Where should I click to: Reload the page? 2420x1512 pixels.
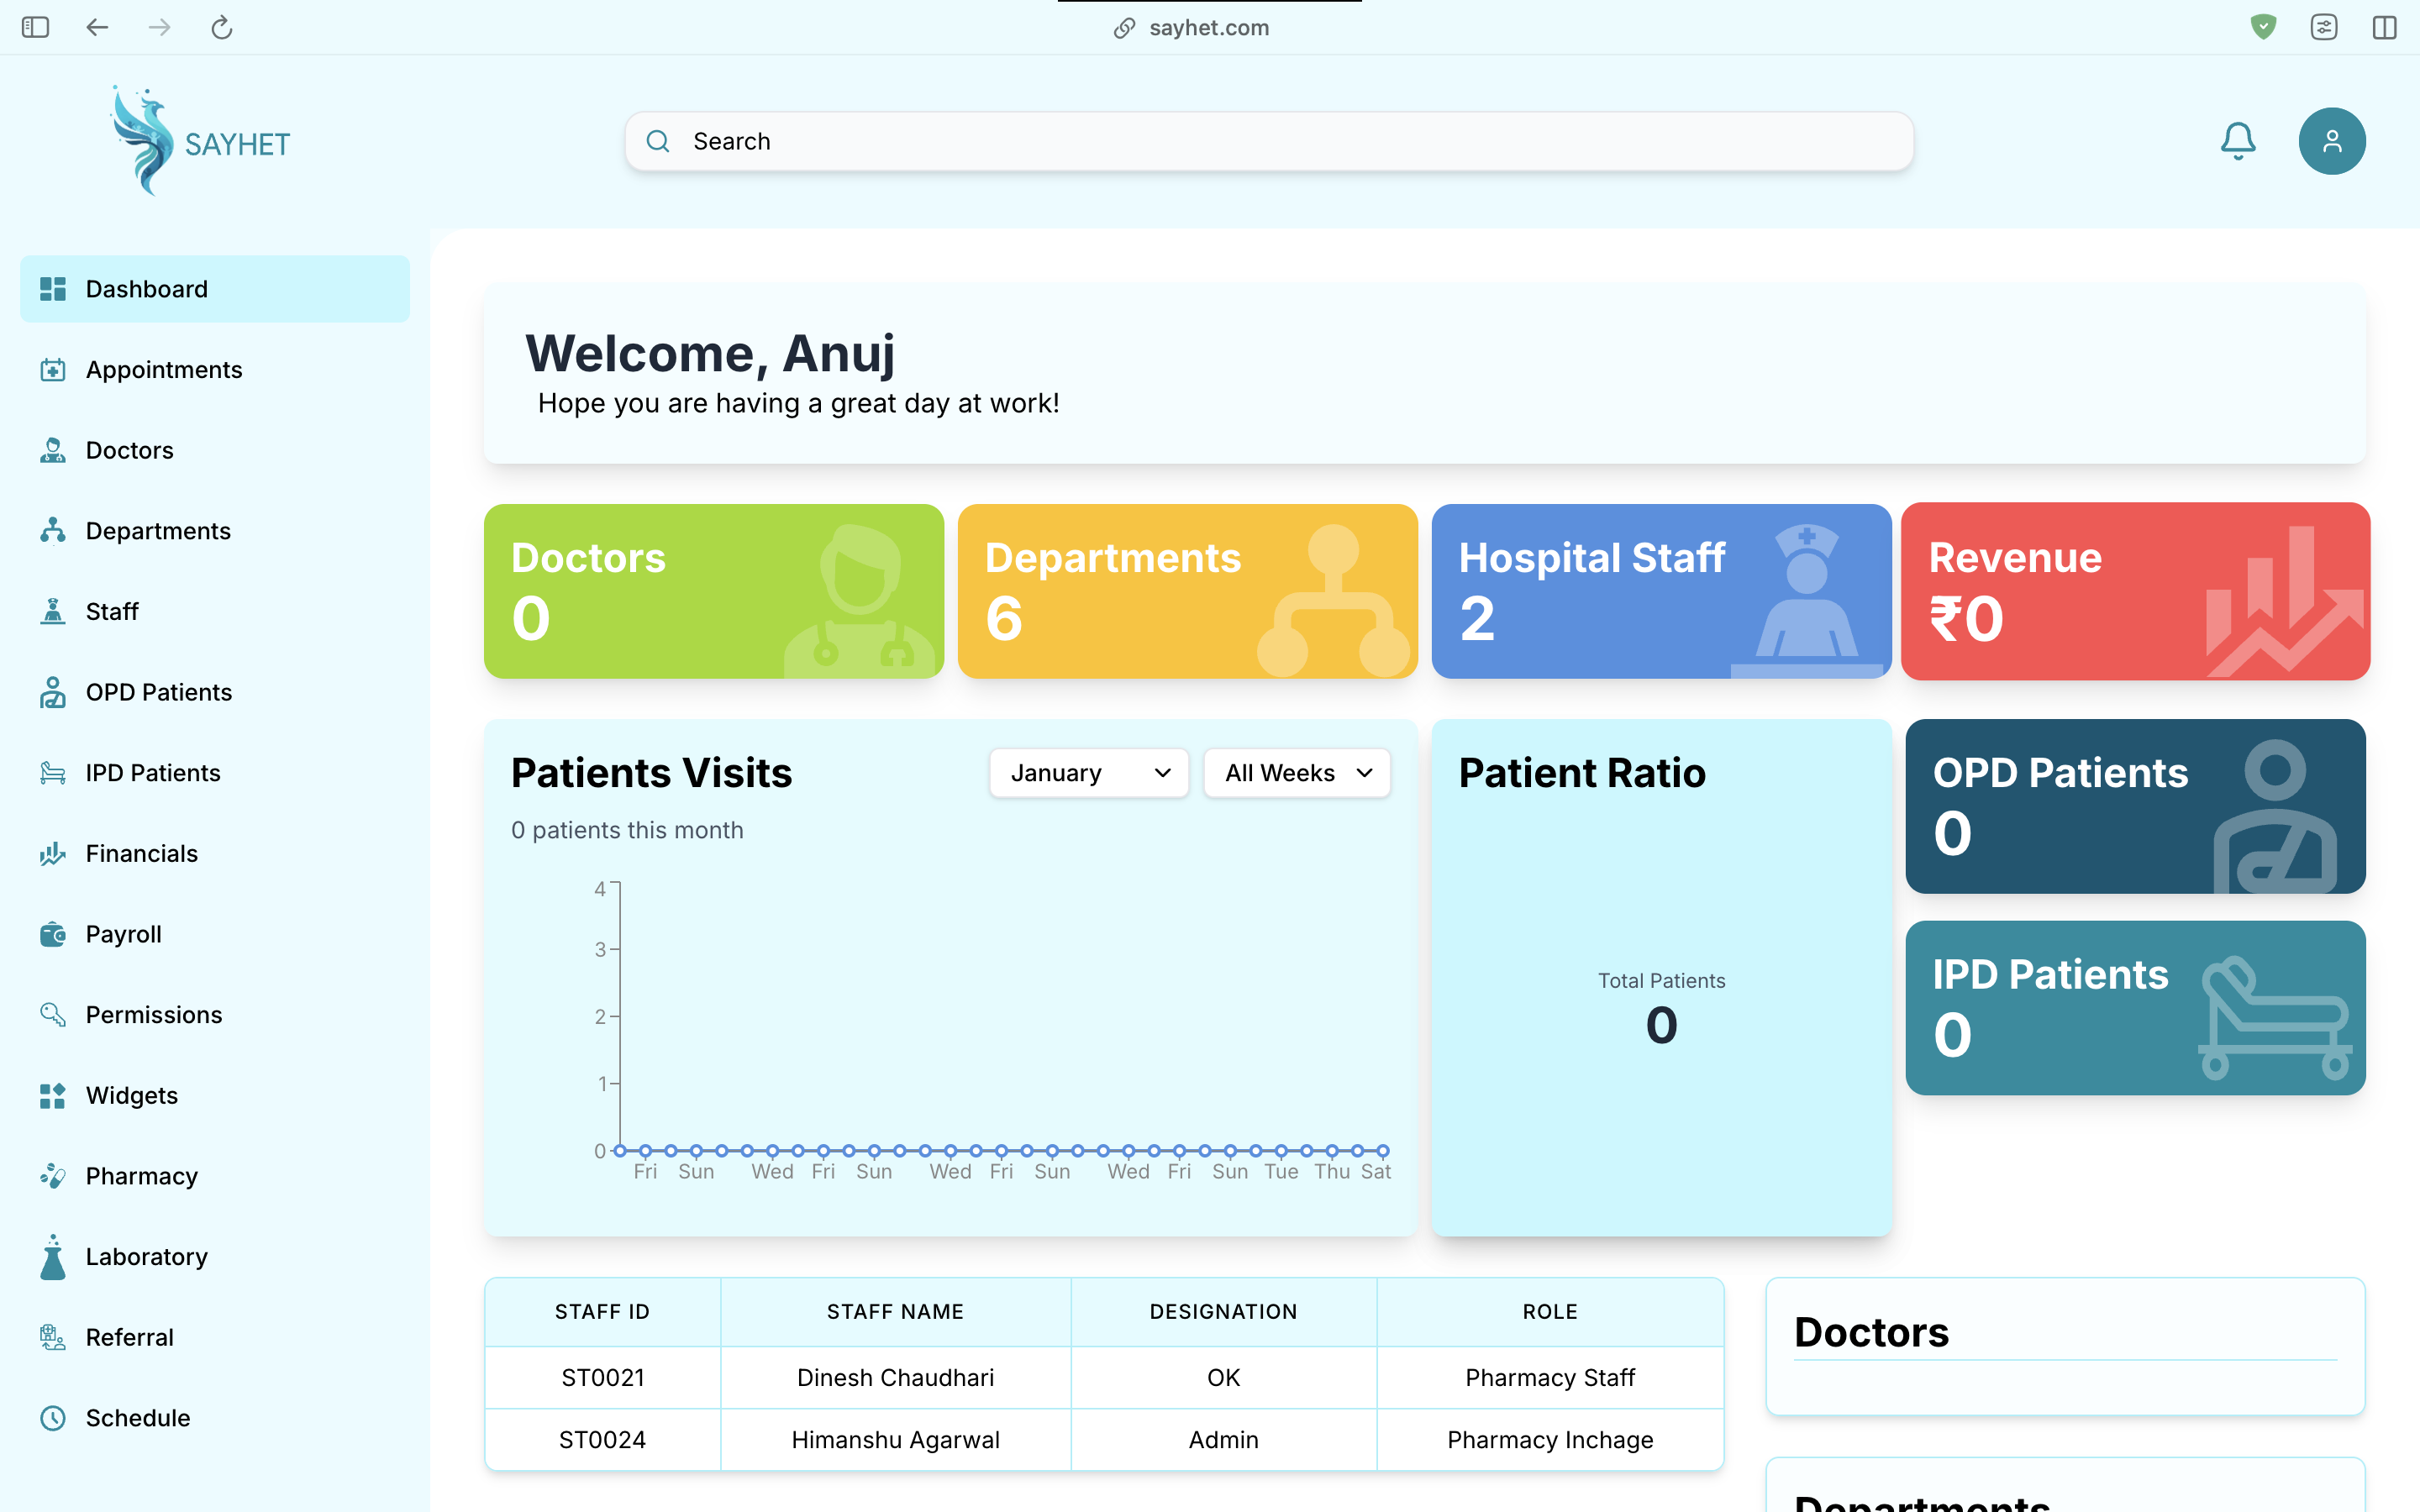(x=222, y=27)
